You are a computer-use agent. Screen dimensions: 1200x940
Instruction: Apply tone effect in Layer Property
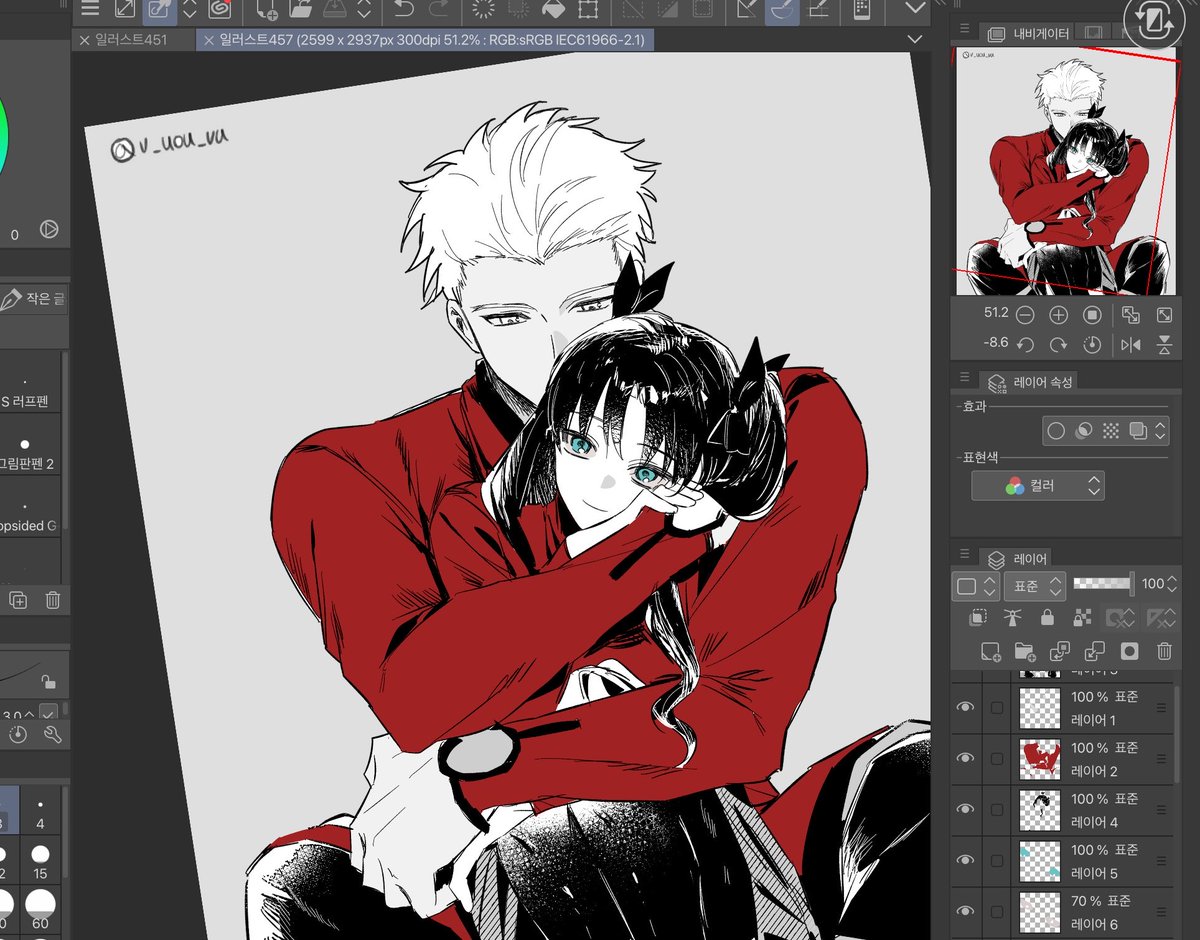click(1110, 431)
